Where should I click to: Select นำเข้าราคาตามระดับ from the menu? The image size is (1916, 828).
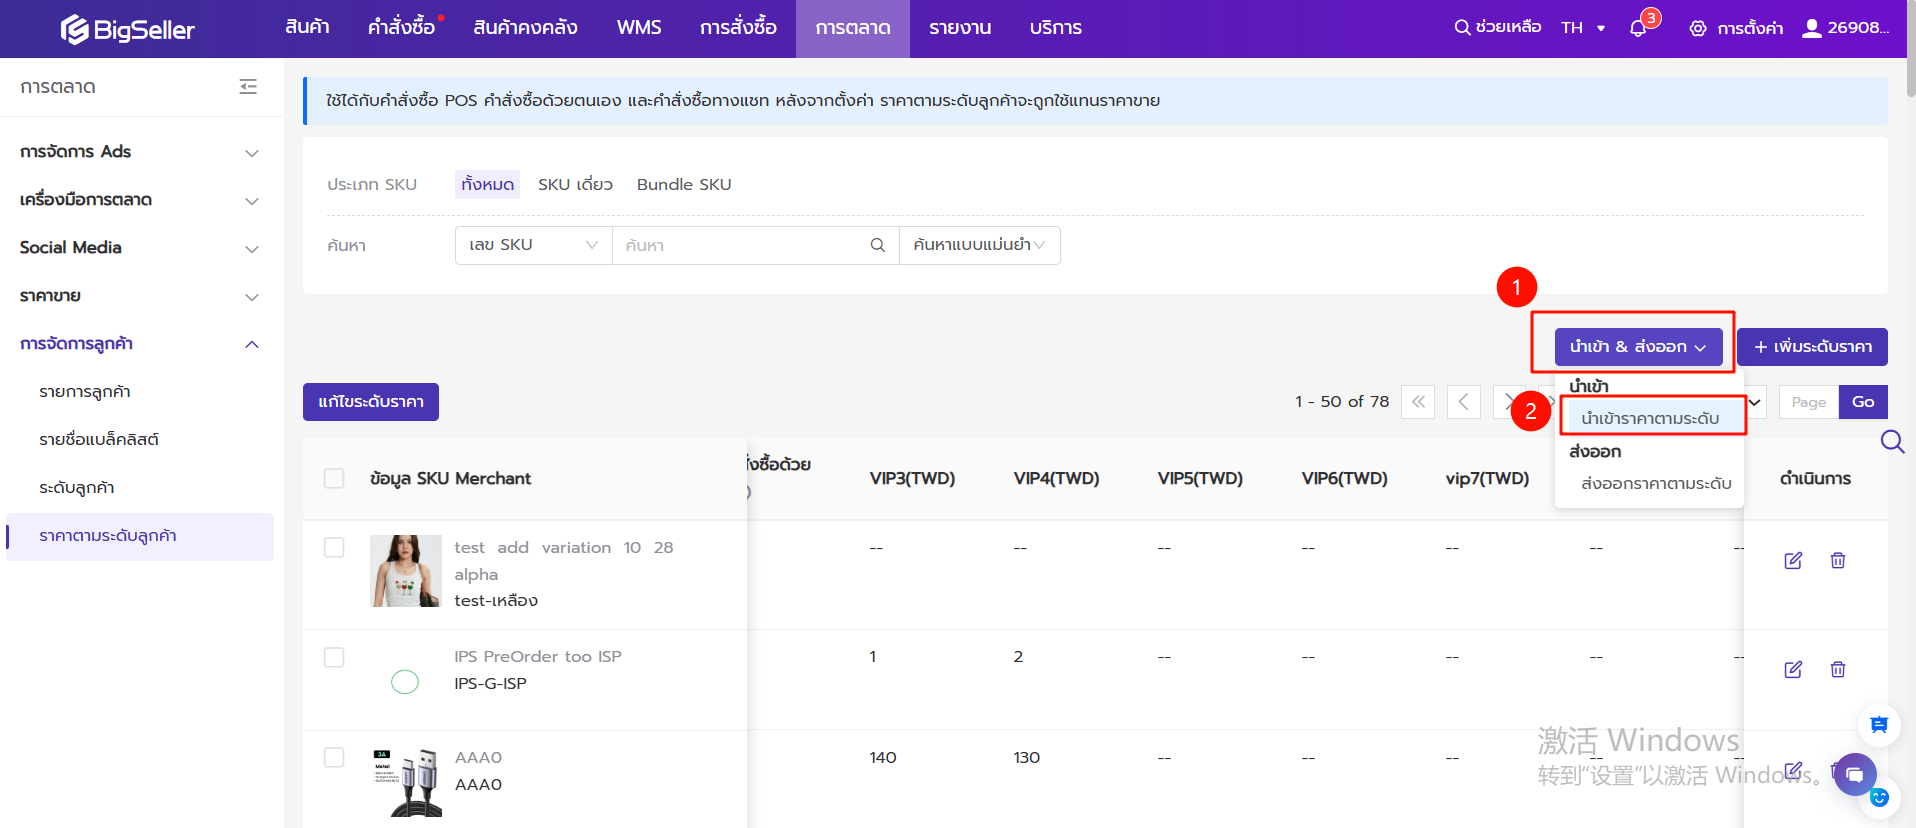[1650, 418]
